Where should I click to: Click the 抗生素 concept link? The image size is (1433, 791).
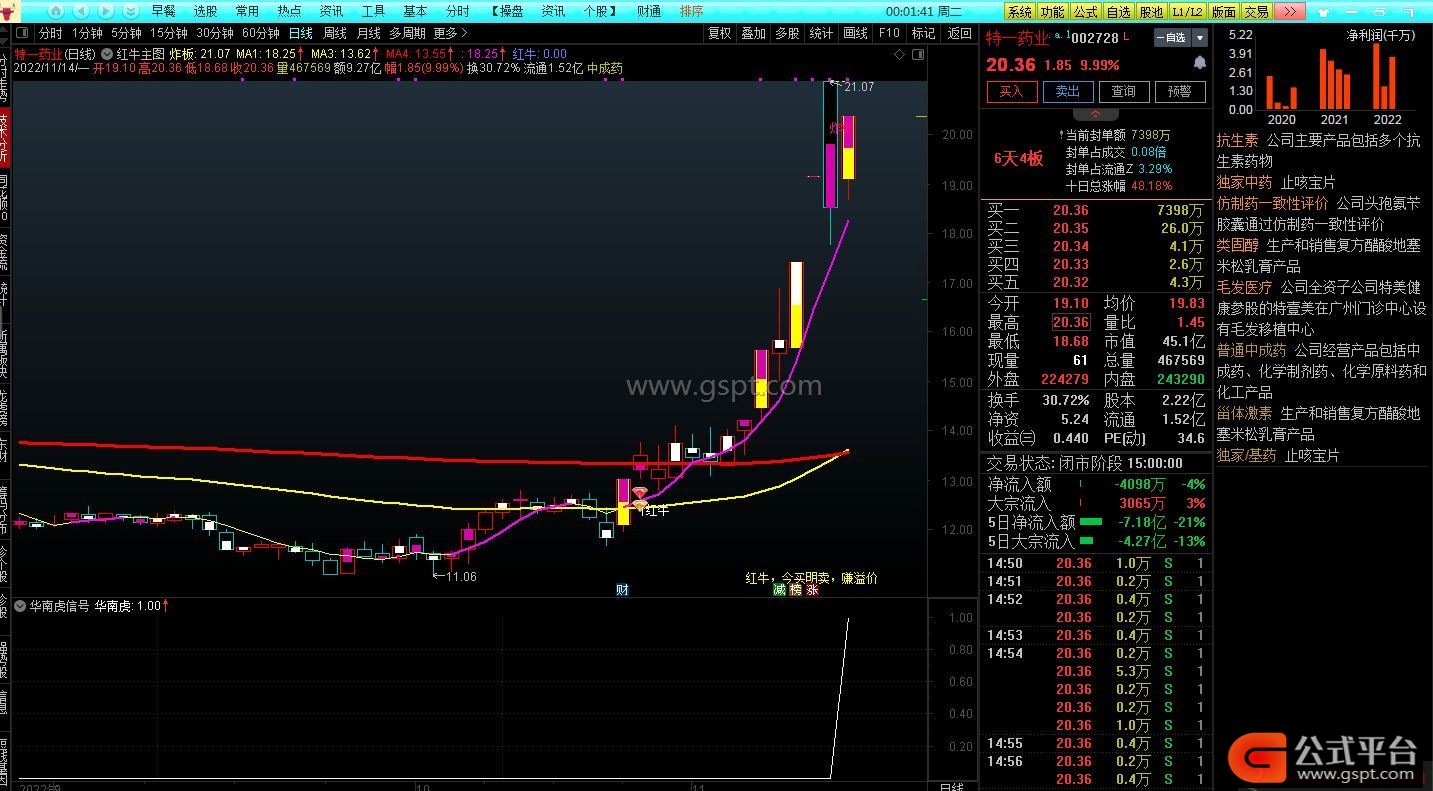click(x=1237, y=141)
